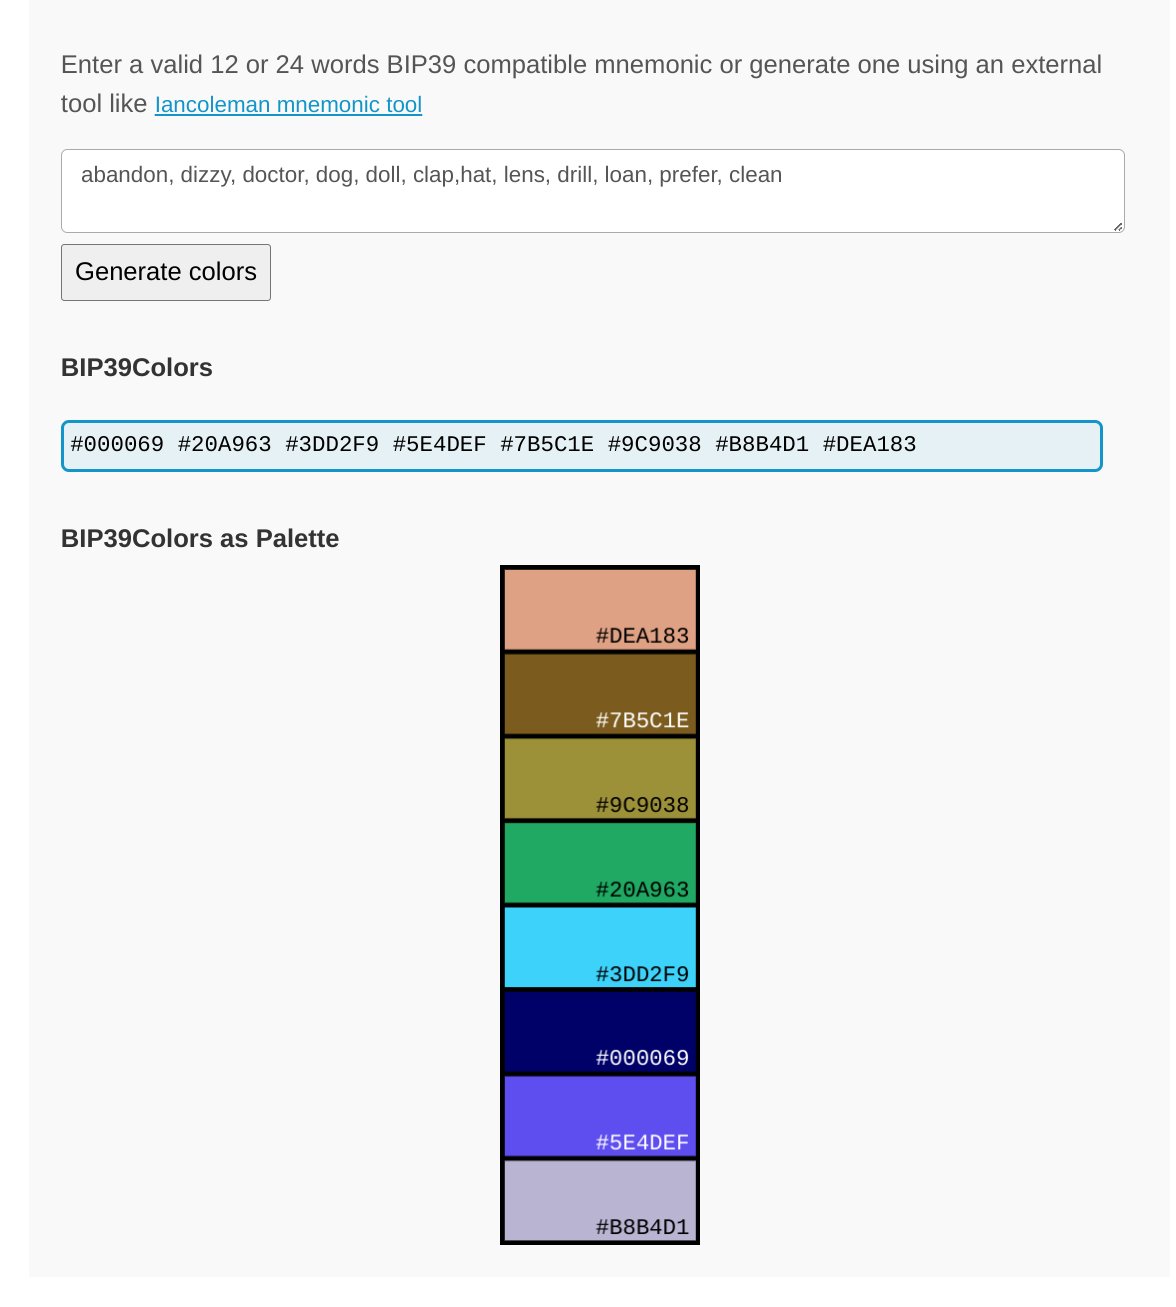Open the Iancoleman mnemonic tool link

click(x=288, y=105)
